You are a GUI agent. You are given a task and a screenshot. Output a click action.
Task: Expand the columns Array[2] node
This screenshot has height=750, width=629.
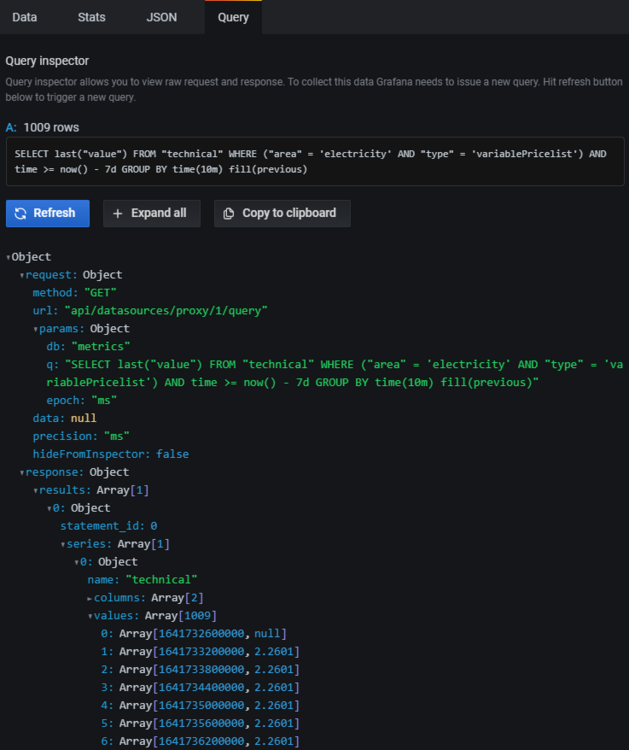89,598
